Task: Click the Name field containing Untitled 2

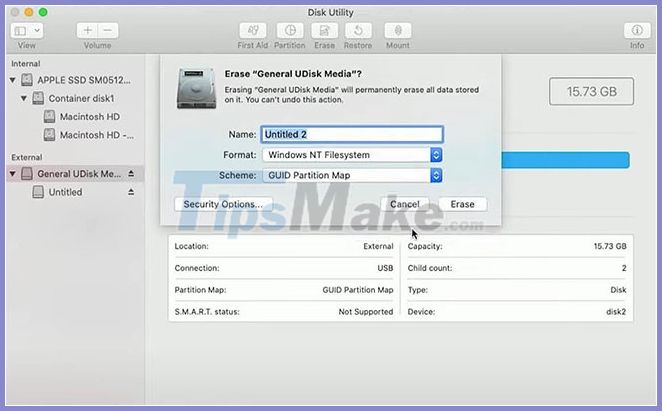Action: 352,134
